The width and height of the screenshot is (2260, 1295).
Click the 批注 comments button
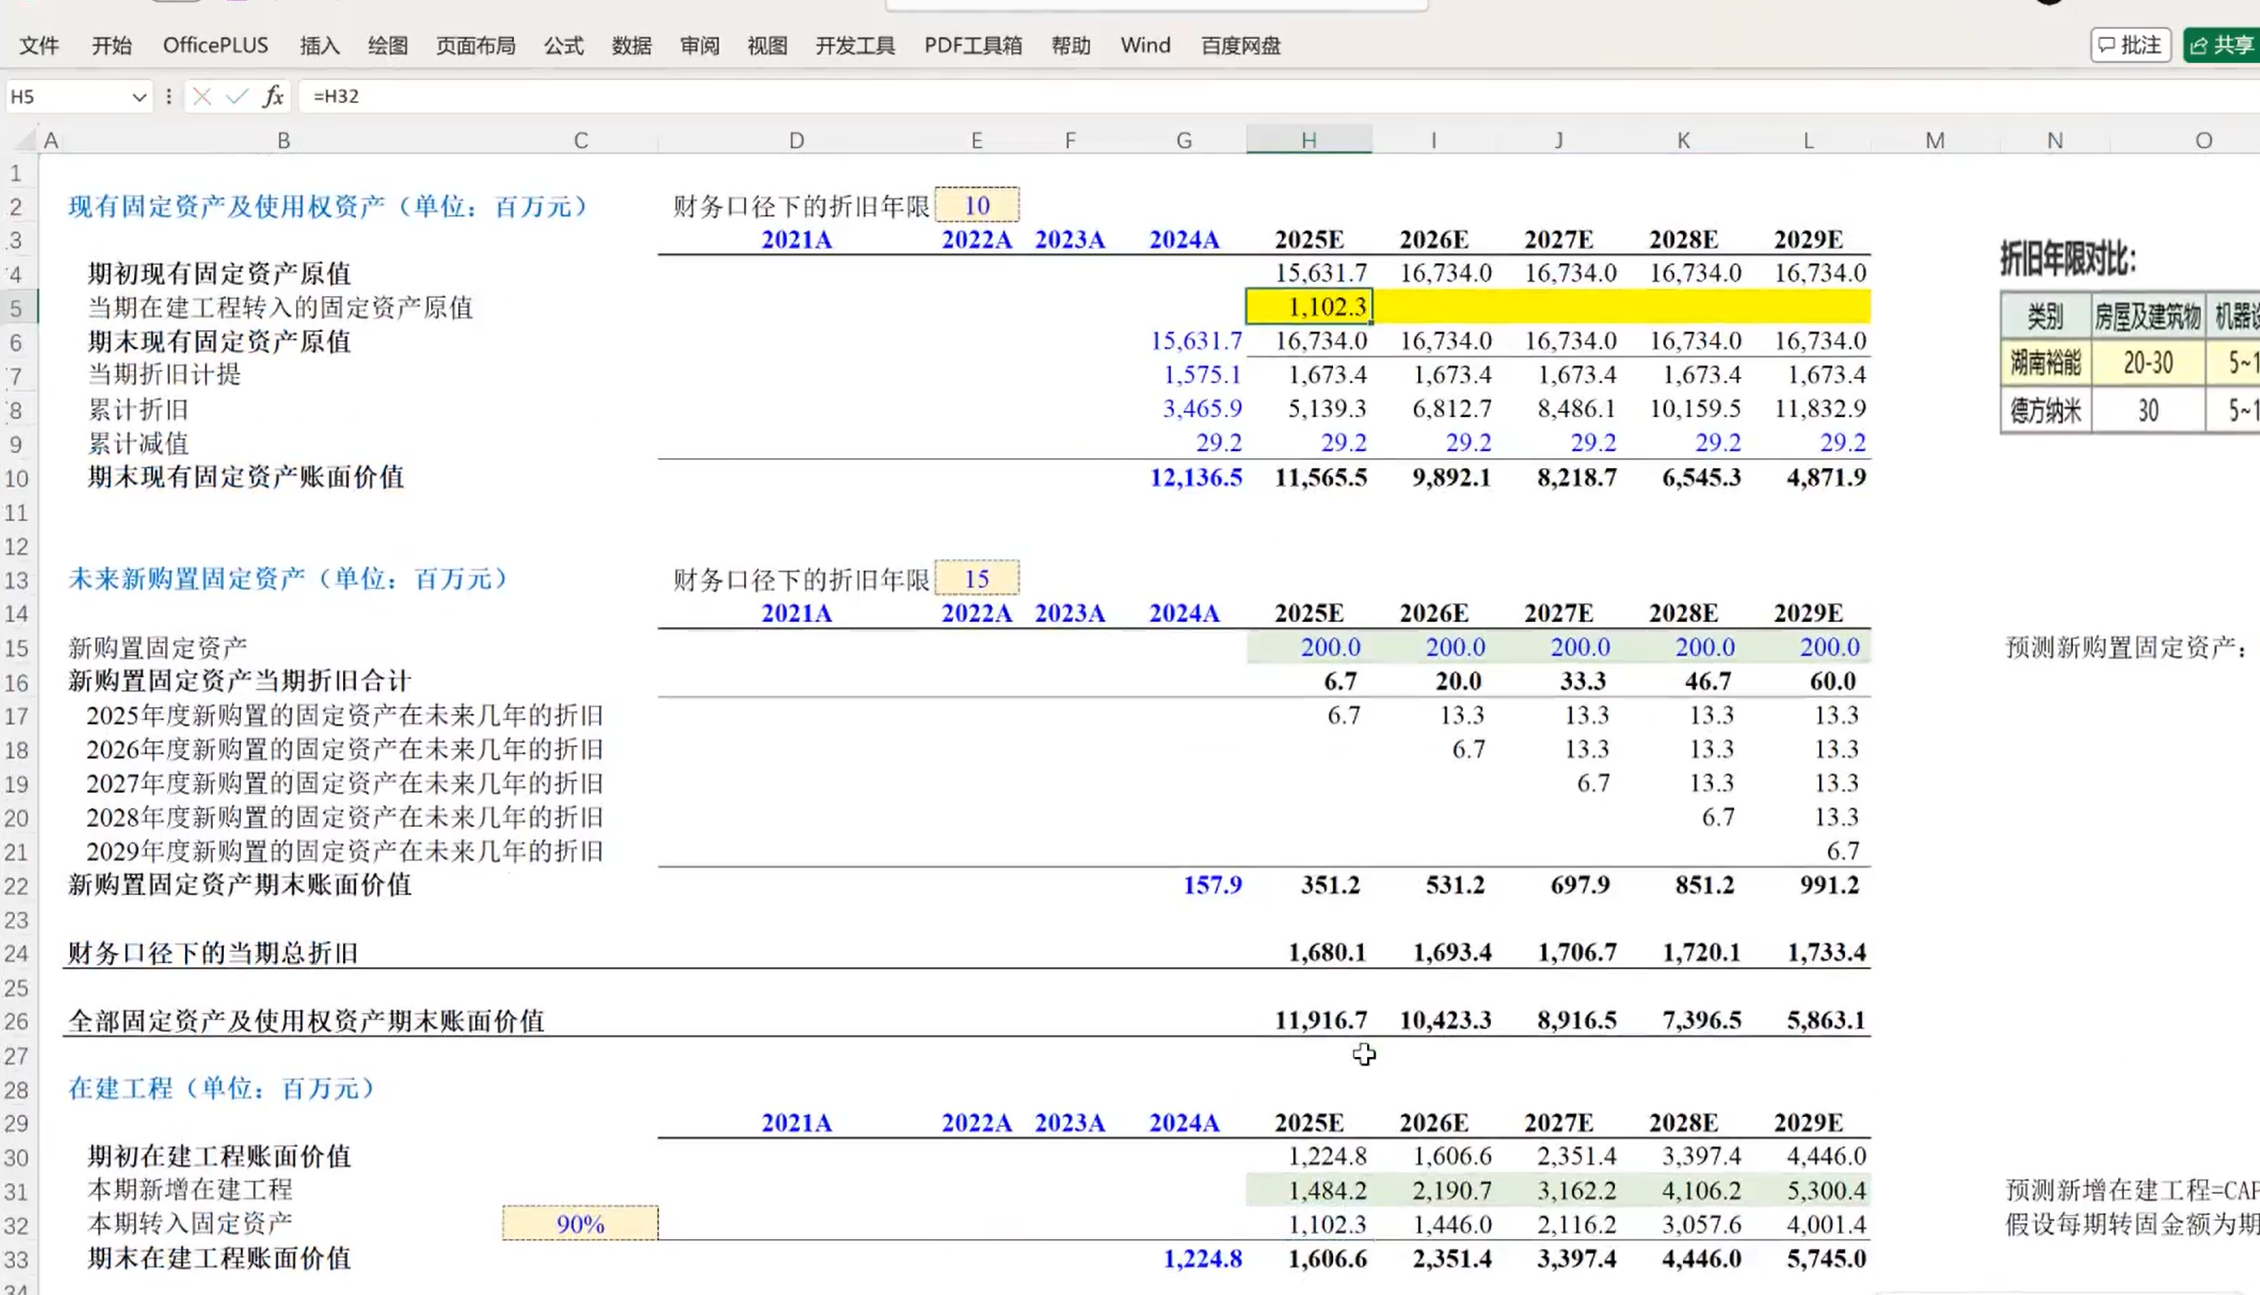2130,45
